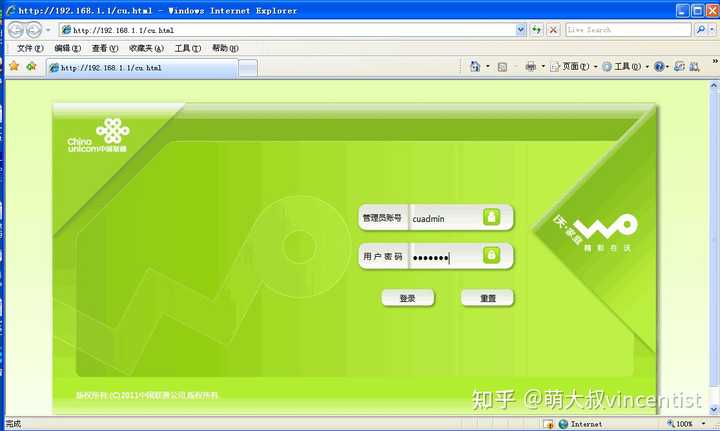Click the Research icon in command bar
720x431 pixels.
(694, 67)
